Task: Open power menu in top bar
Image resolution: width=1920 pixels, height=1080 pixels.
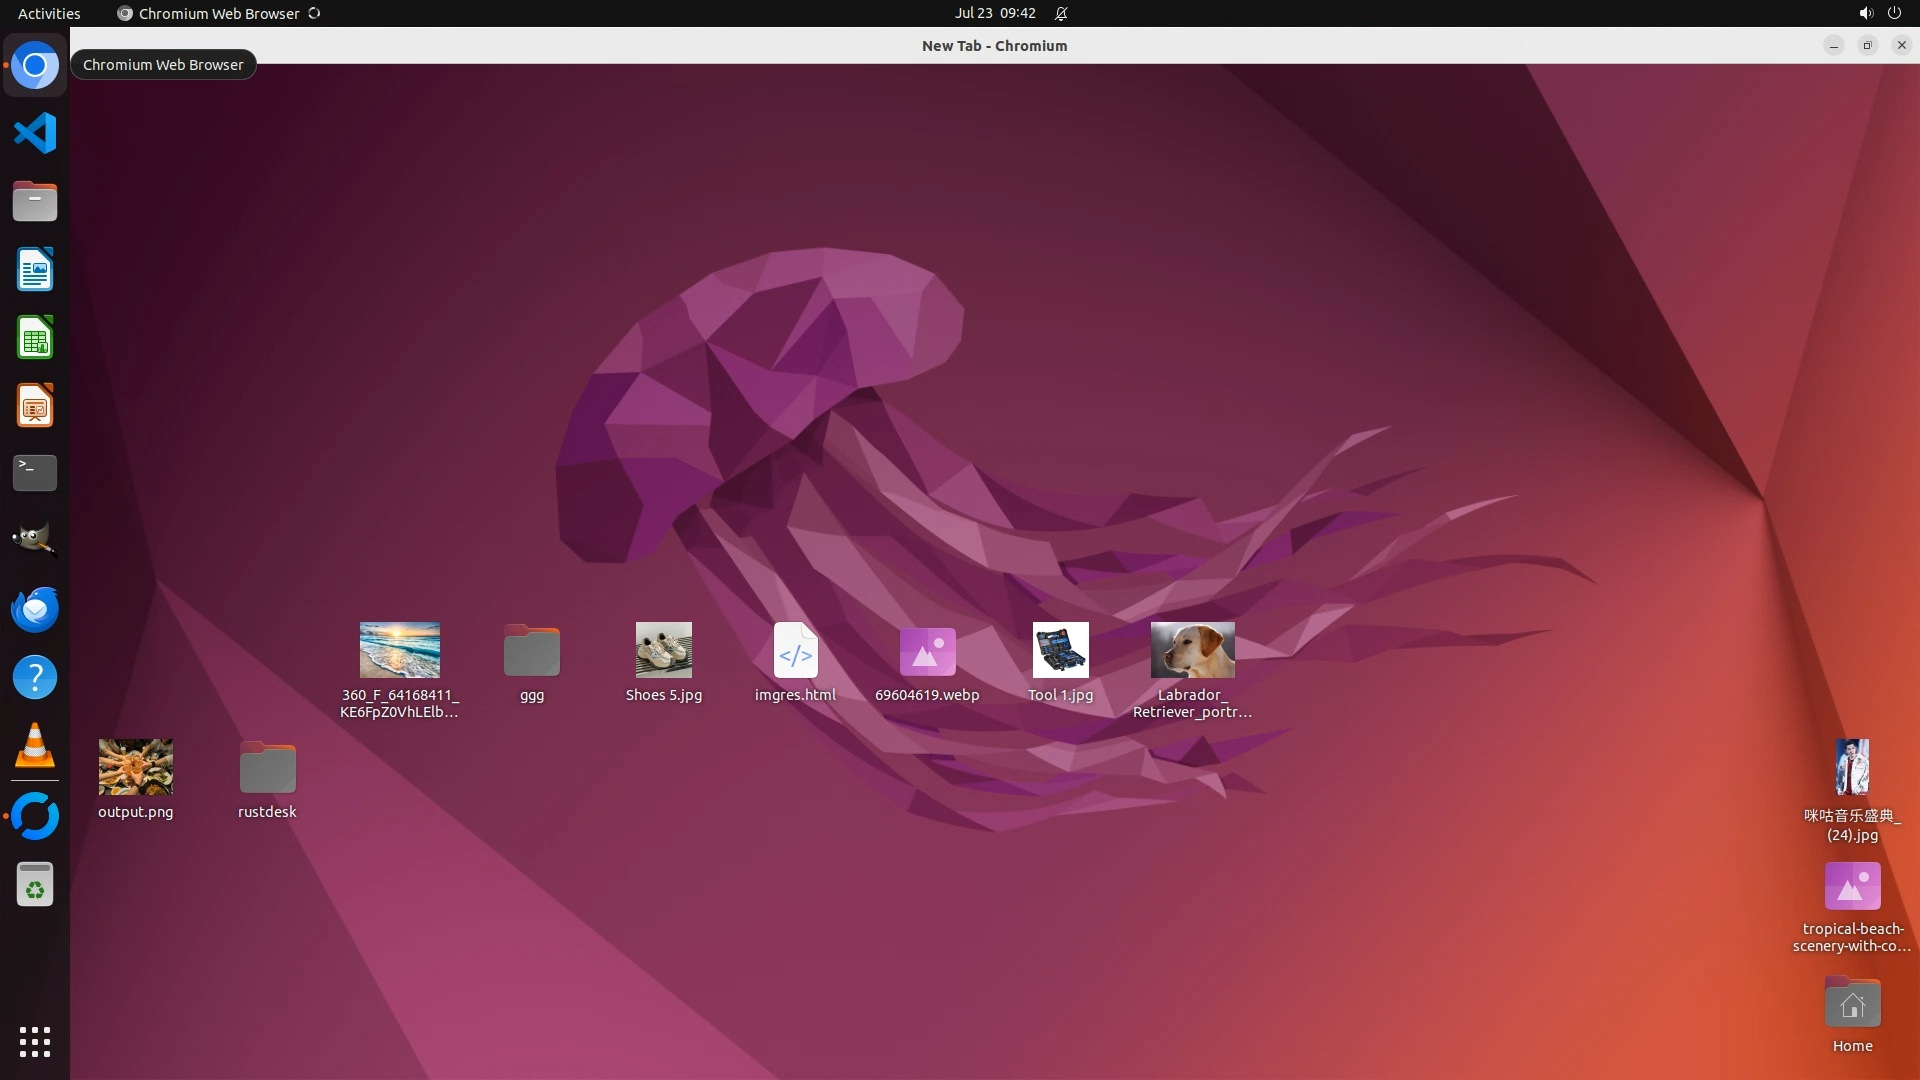Action: tap(1894, 13)
